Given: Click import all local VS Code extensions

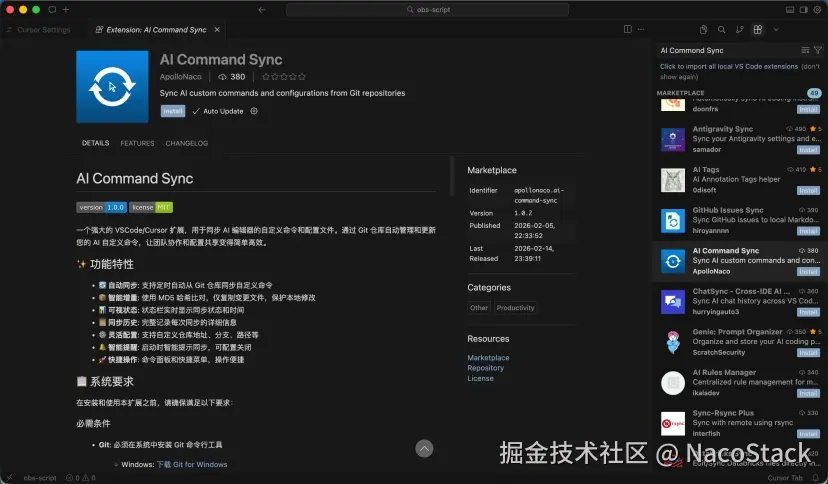Looking at the screenshot, I should pos(729,67).
